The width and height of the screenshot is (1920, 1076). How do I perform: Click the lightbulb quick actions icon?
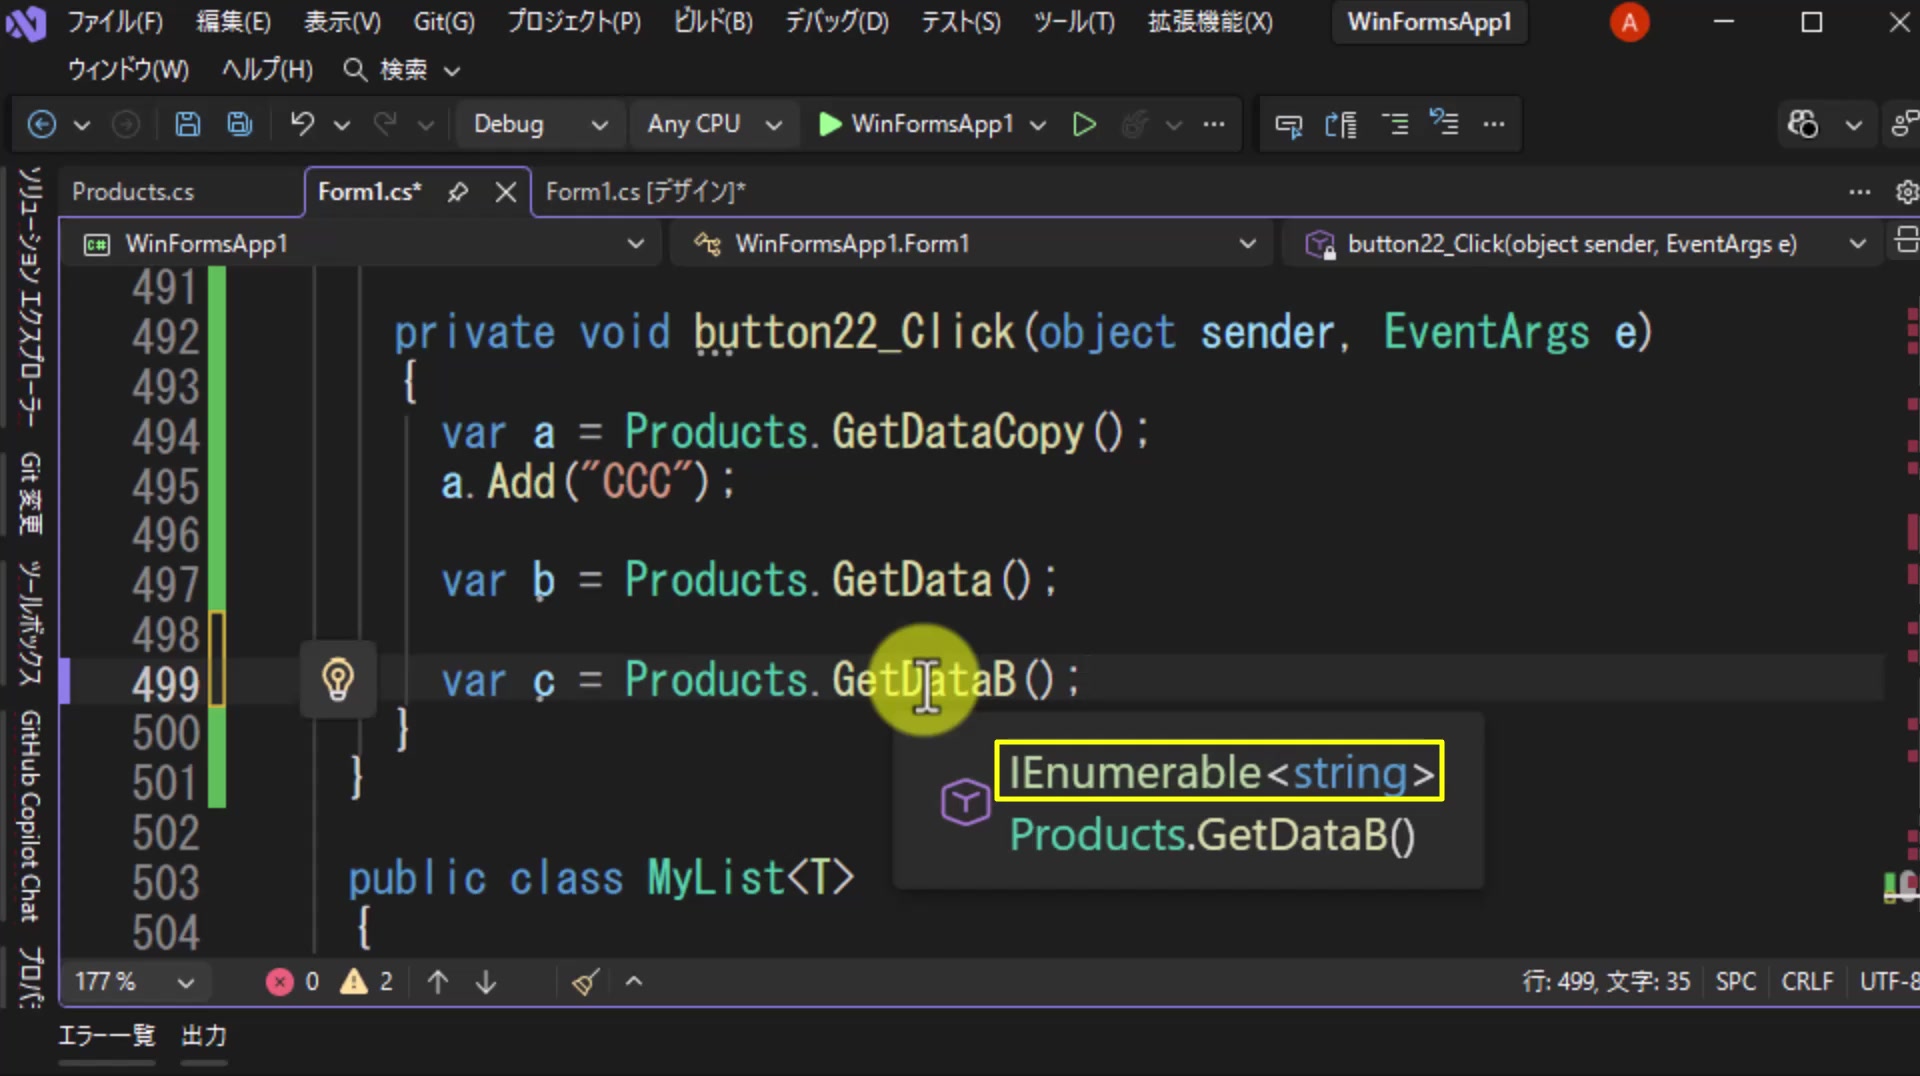point(338,680)
